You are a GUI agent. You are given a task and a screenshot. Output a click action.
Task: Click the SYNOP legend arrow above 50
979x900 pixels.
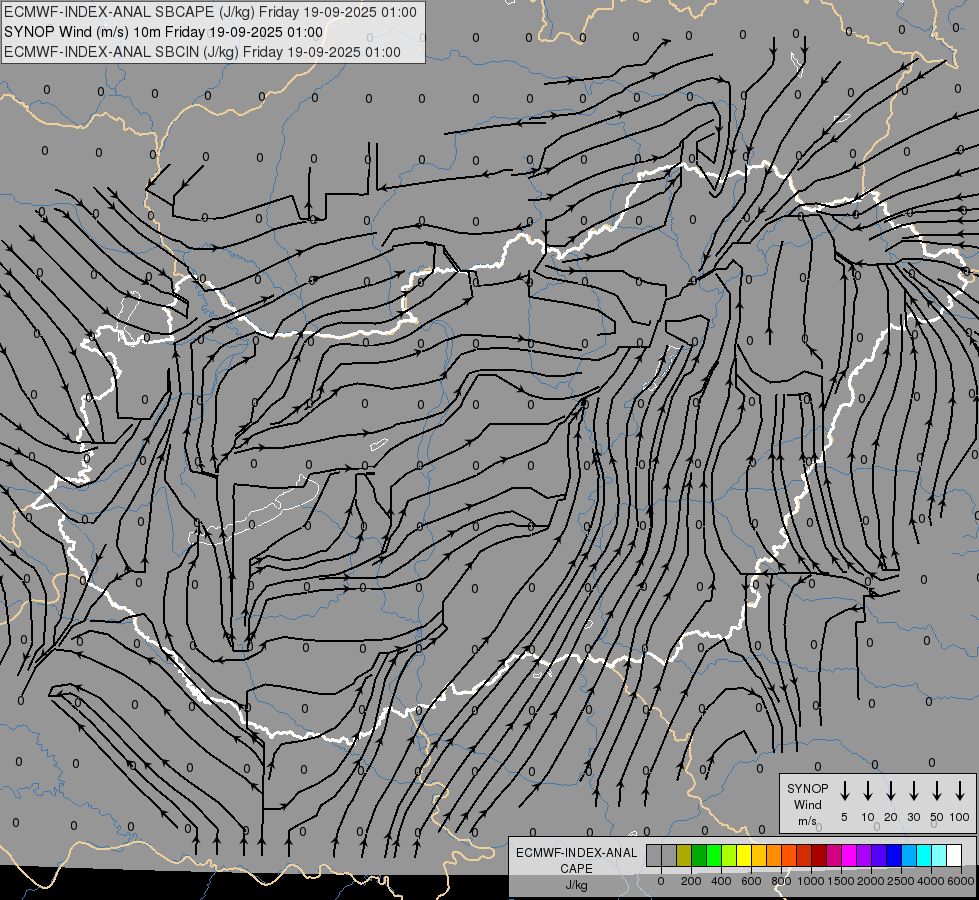pos(937,791)
